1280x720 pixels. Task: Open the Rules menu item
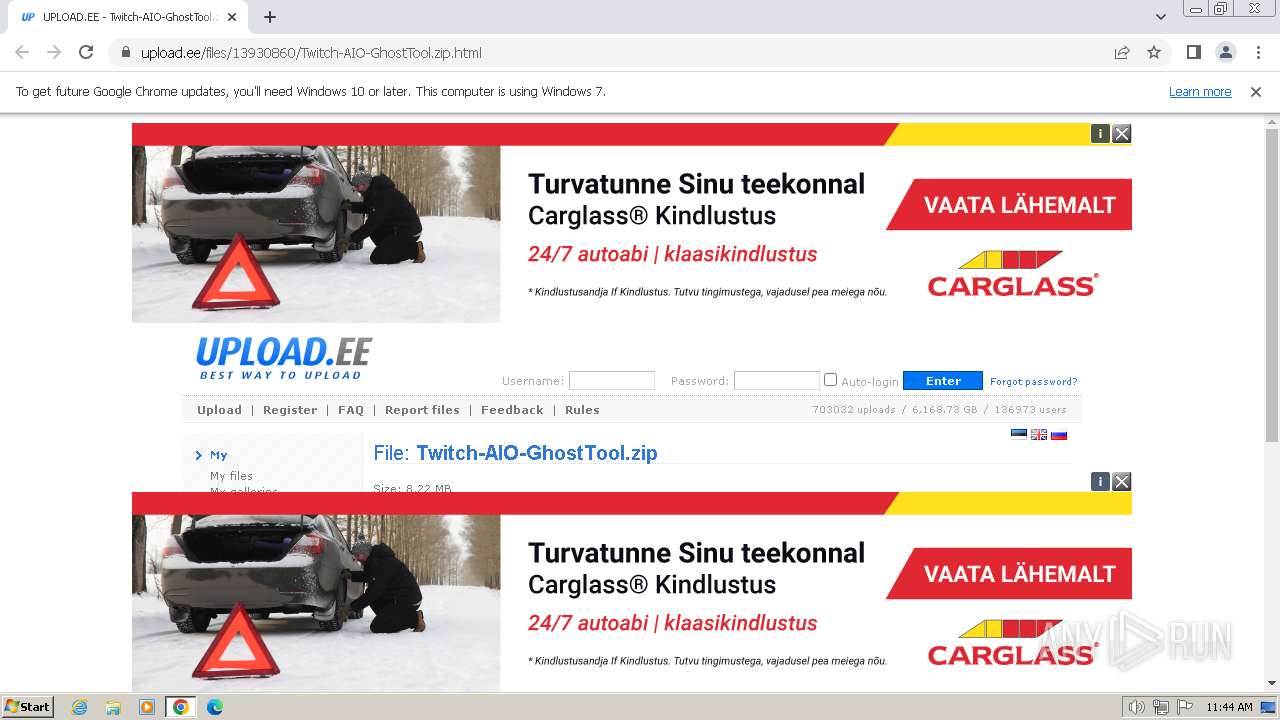point(582,410)
